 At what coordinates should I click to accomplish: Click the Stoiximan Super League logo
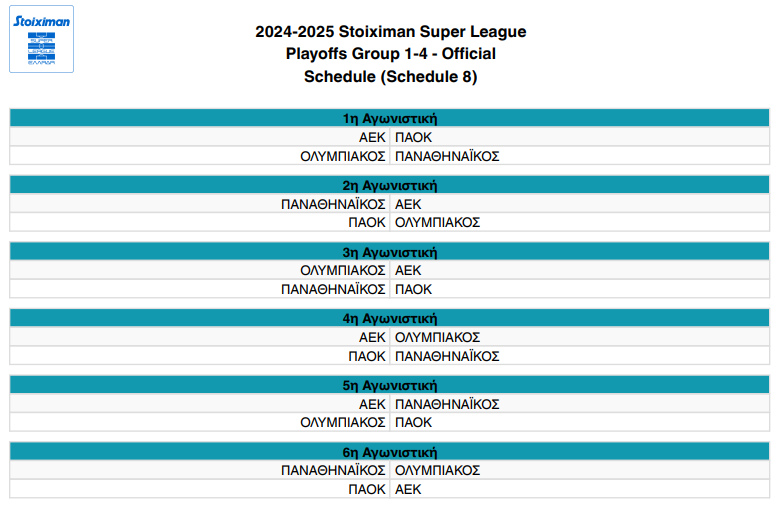tap(41, 39)
